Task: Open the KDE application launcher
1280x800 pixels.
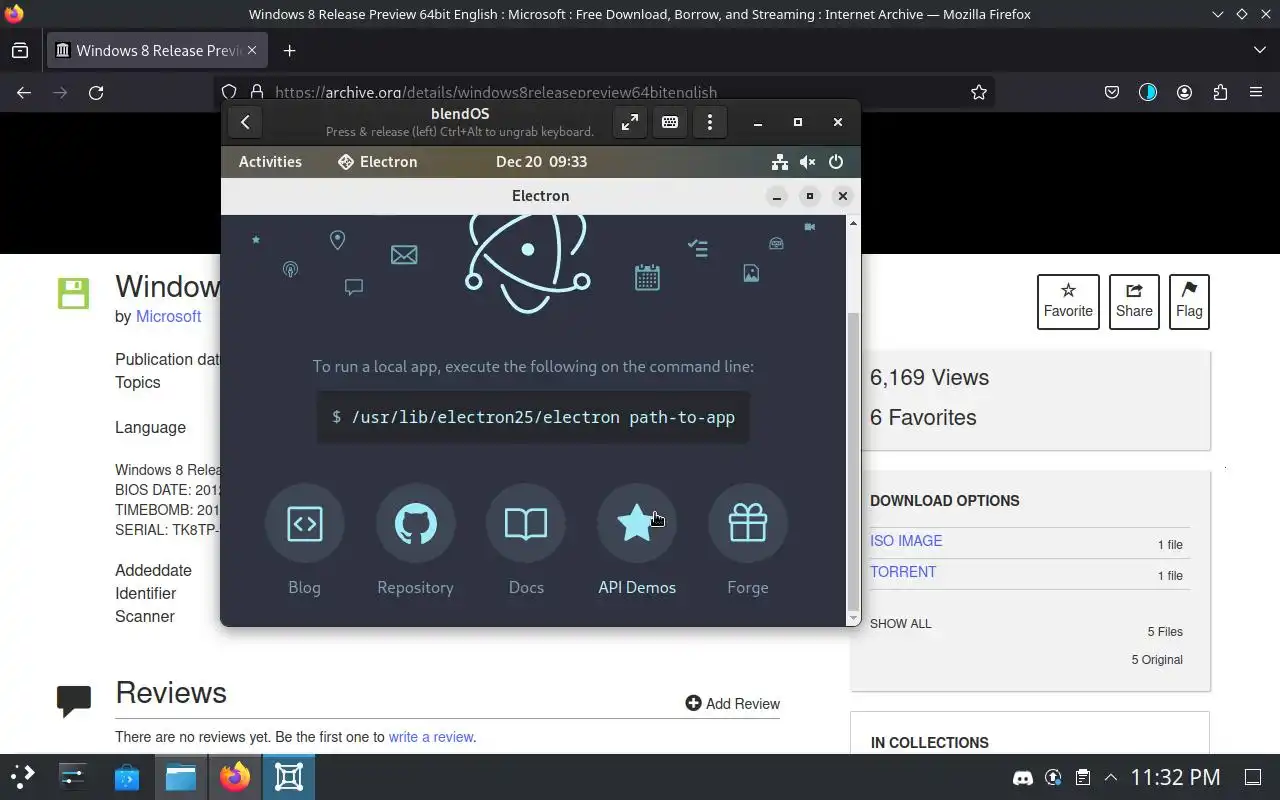Action: [x=22, y=777]
